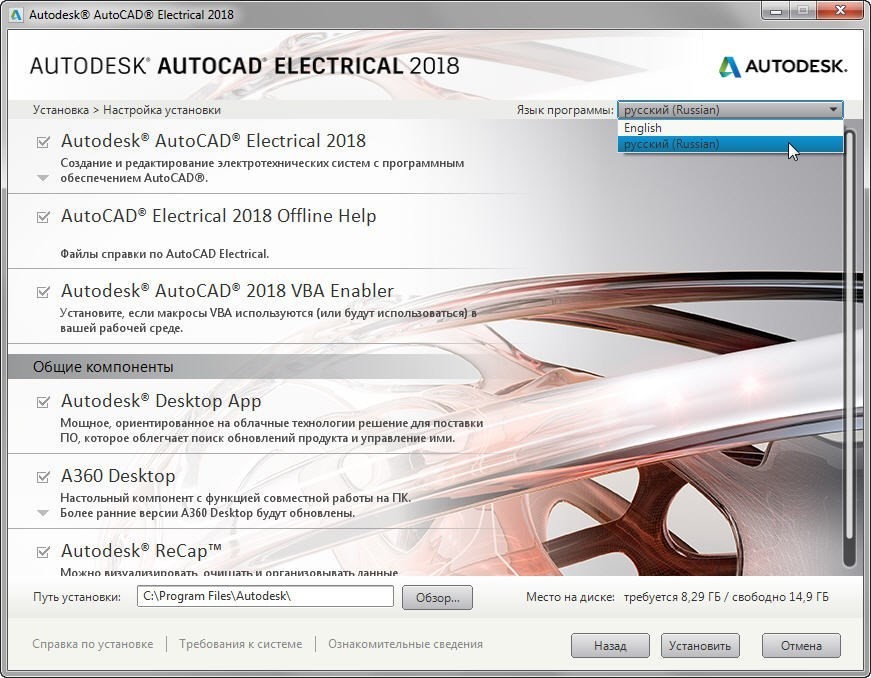Click the Обзор... browse button
Viewport: 871px width, 678px height.
click(437, 597)
